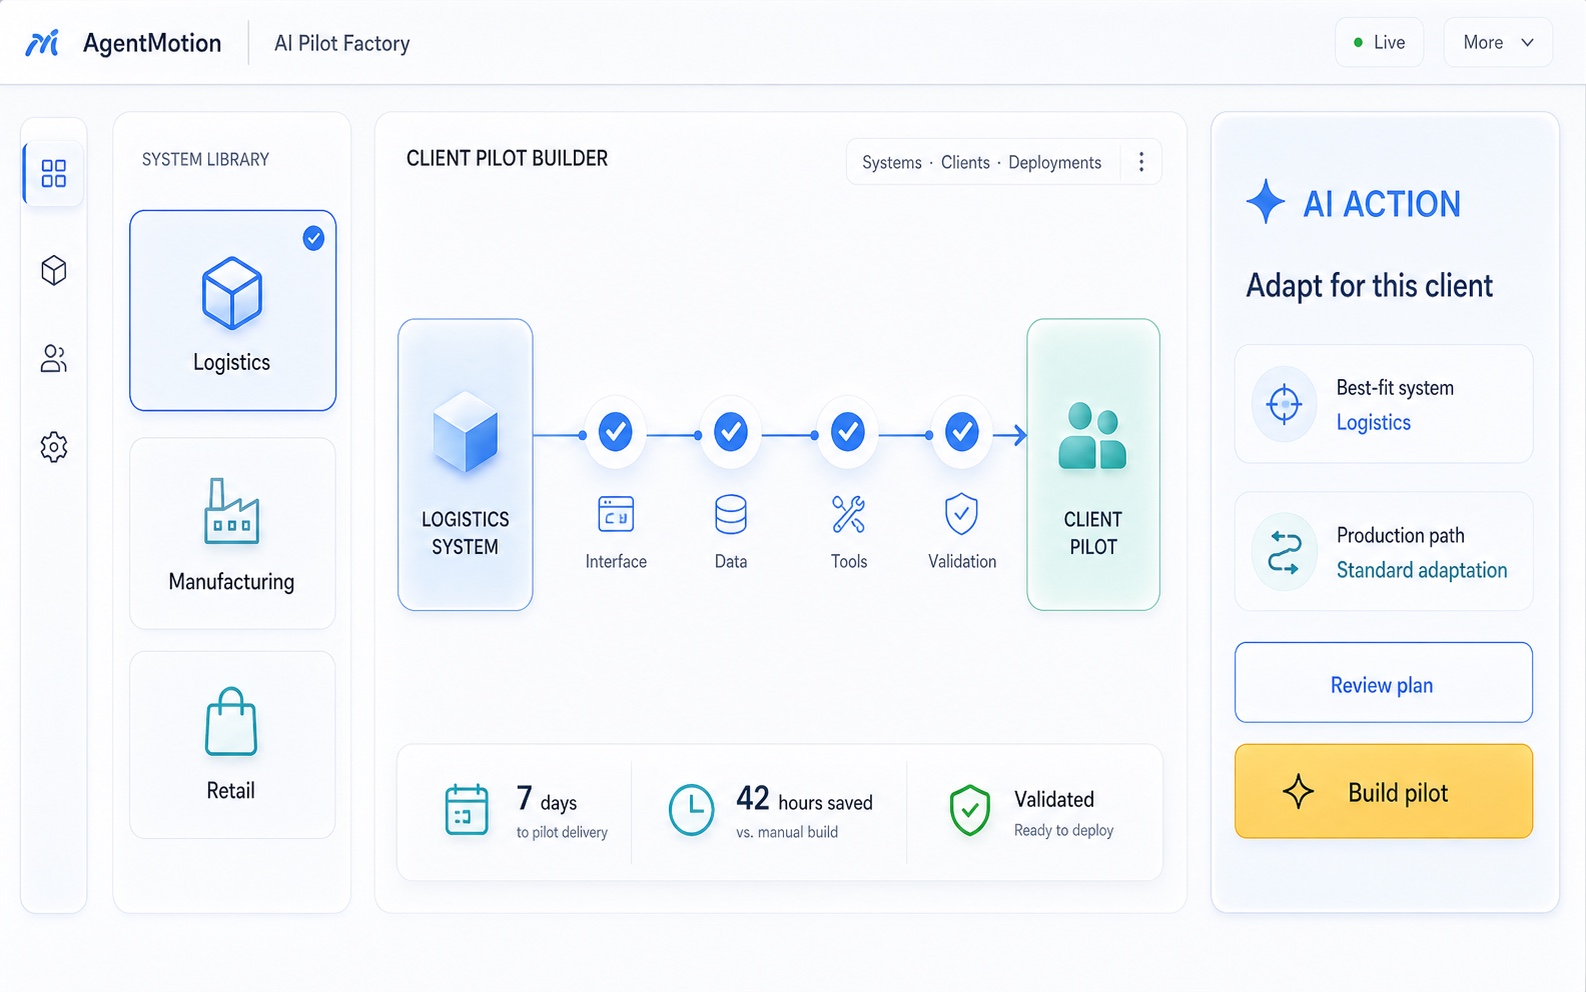Image resolution: width=1586 pixels, height=992 pixels.
Task: Click the Interface window icon
Action: 616,514
